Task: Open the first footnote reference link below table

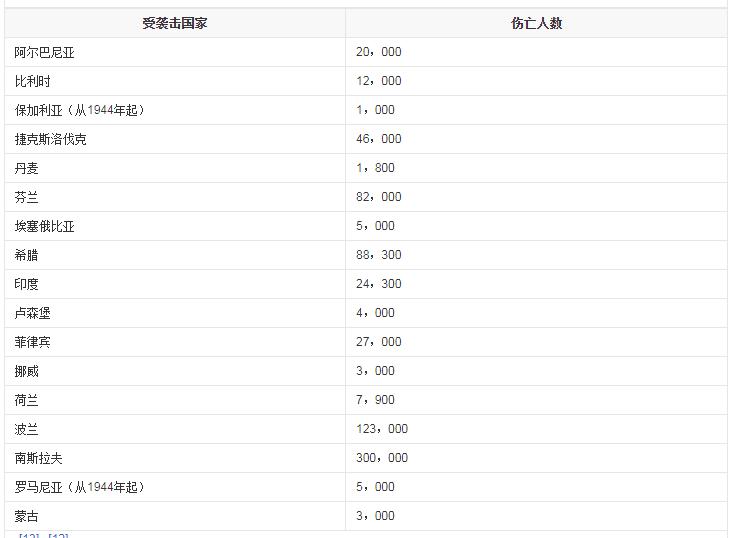Action: pos(29,535)
